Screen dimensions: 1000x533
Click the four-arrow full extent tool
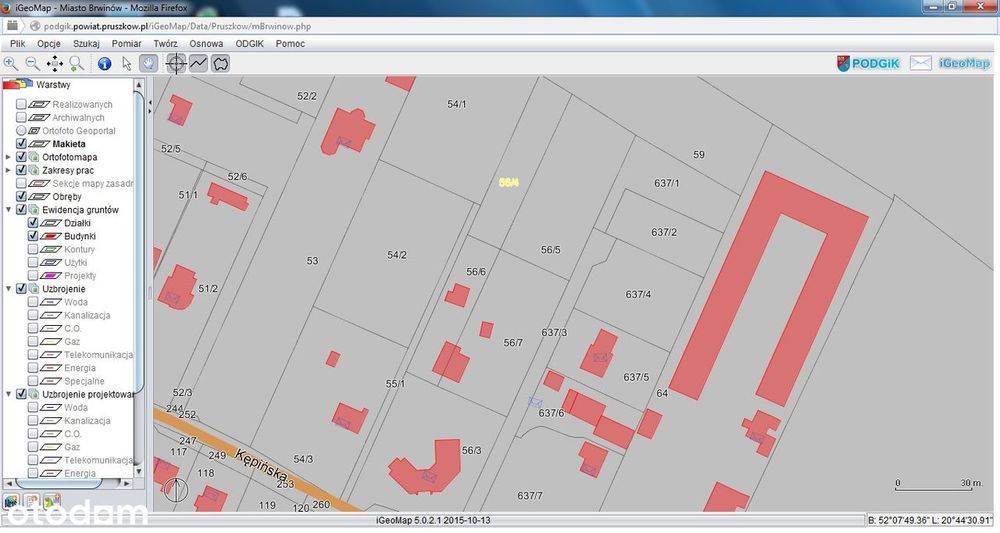tap(54, 63)
